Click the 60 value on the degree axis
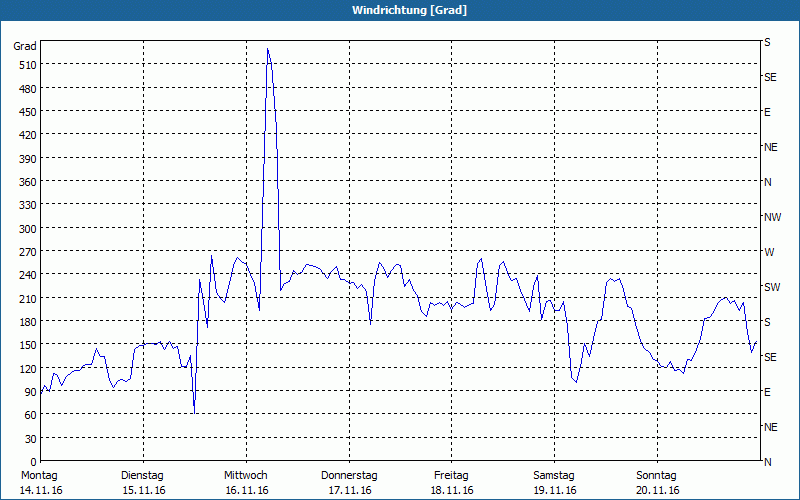This screenshot has width=800, height=500. 31,415
